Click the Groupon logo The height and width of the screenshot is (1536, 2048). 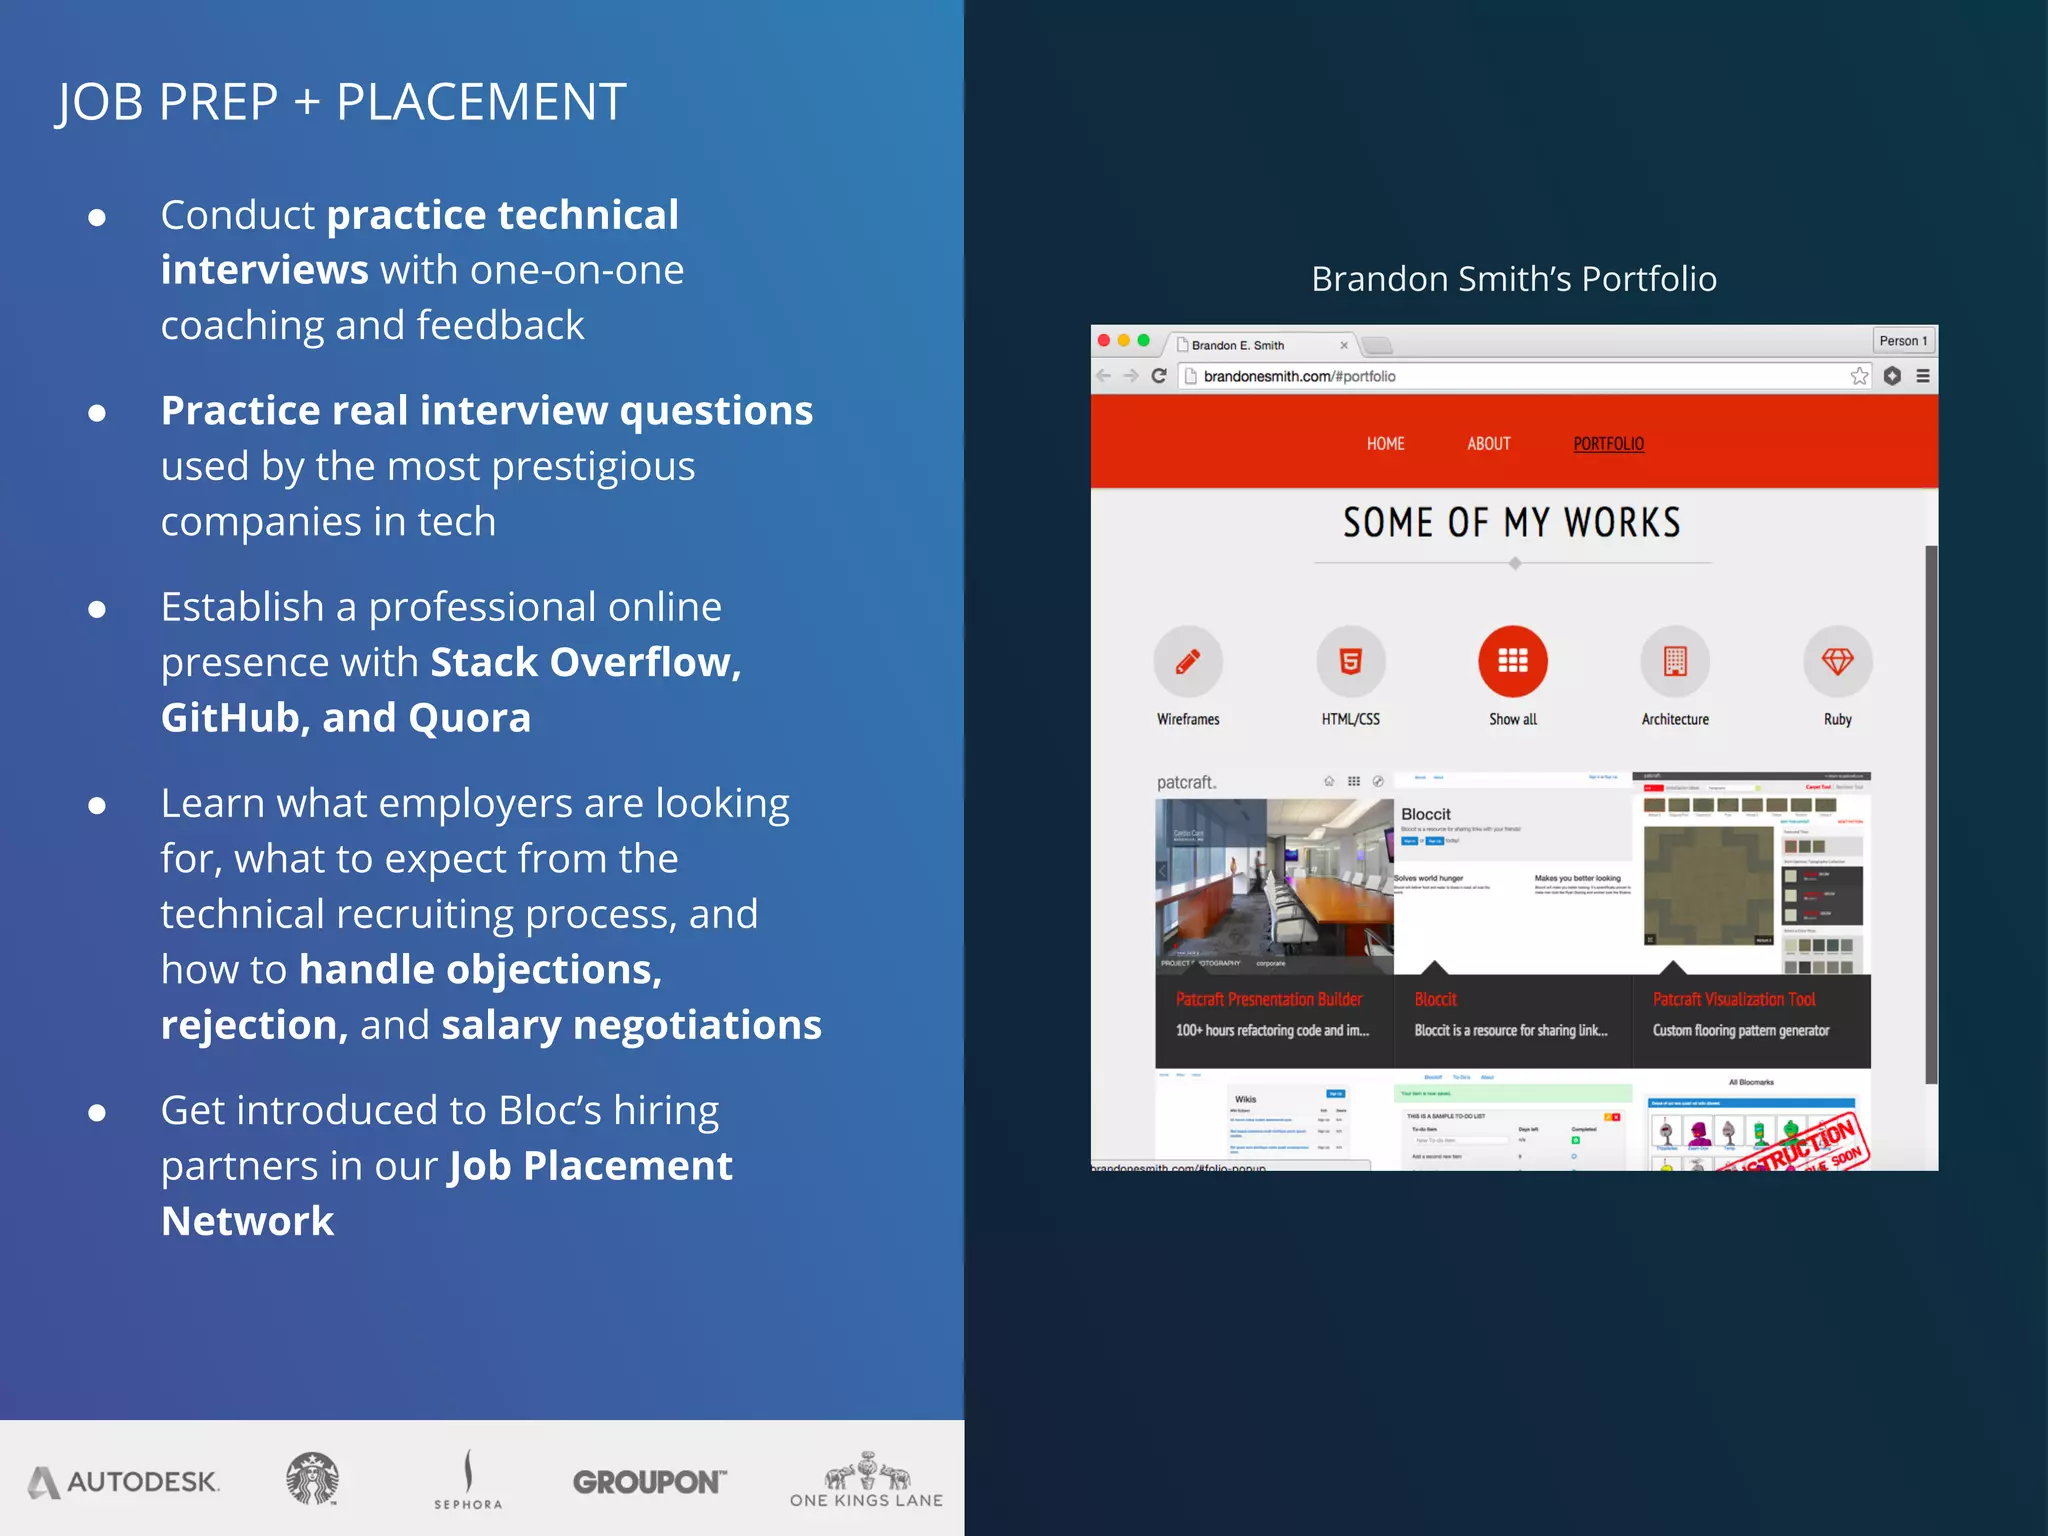tap(649, 1481)
